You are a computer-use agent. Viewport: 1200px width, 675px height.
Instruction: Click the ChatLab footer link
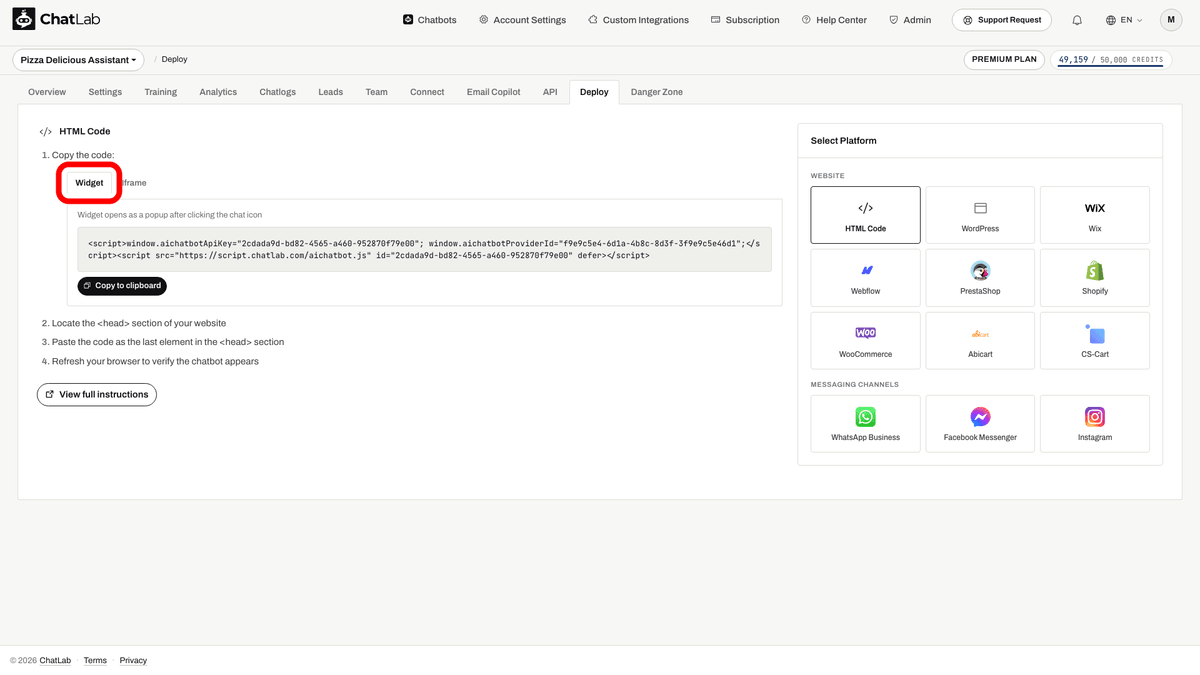coord(55,660)
